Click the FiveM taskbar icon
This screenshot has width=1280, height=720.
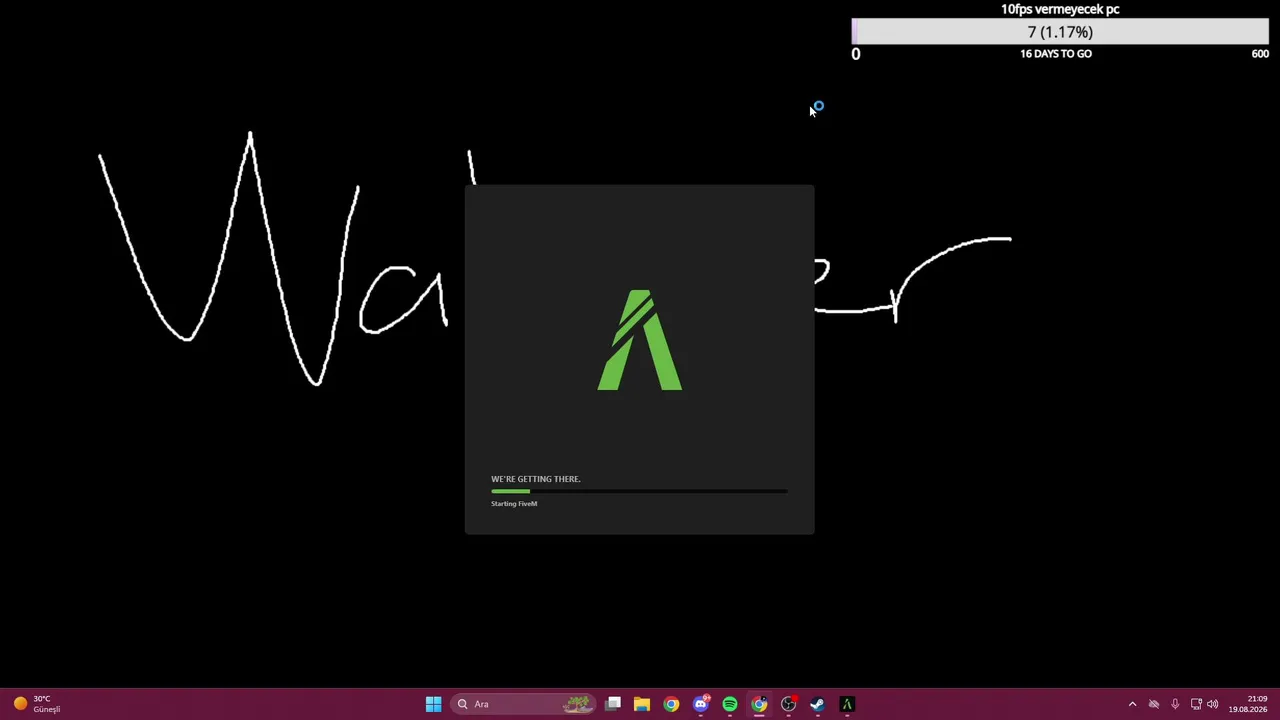(x=847, y=704)
